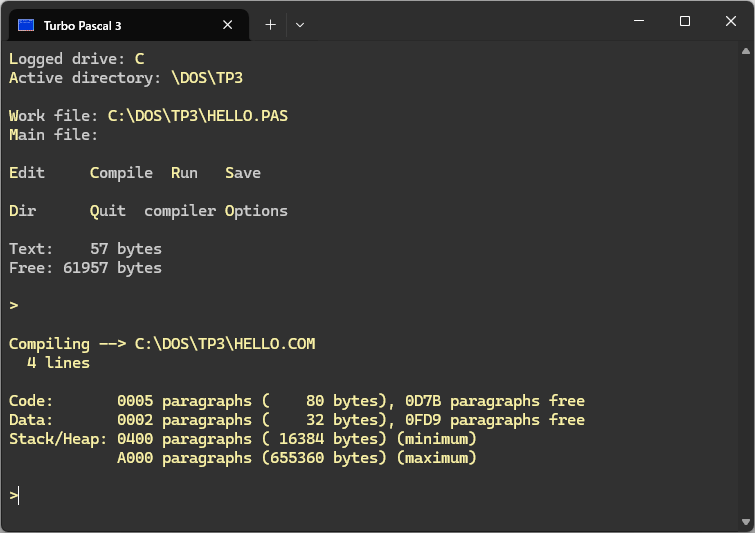Close the Turbo Pascal 3 tab
The width and height of the screenshot is (755, 533).
click(228, 25)
